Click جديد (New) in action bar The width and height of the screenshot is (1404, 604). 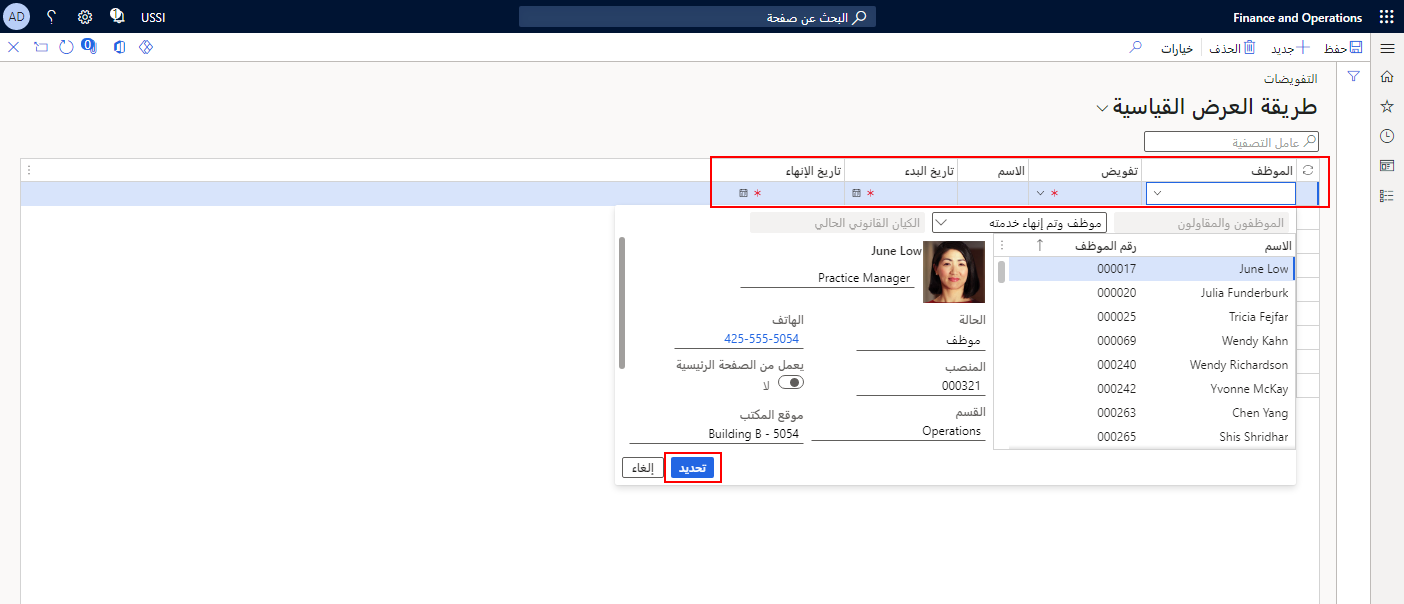pyautogui.click(x=1289, y=48)
